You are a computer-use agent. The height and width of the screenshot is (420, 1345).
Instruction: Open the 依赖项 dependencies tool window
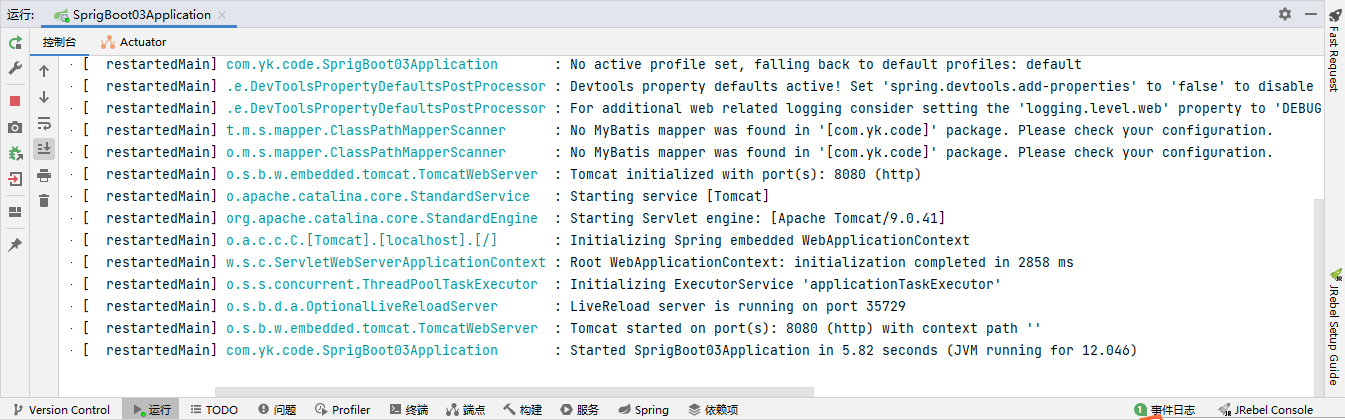click(x=712, y=410)
